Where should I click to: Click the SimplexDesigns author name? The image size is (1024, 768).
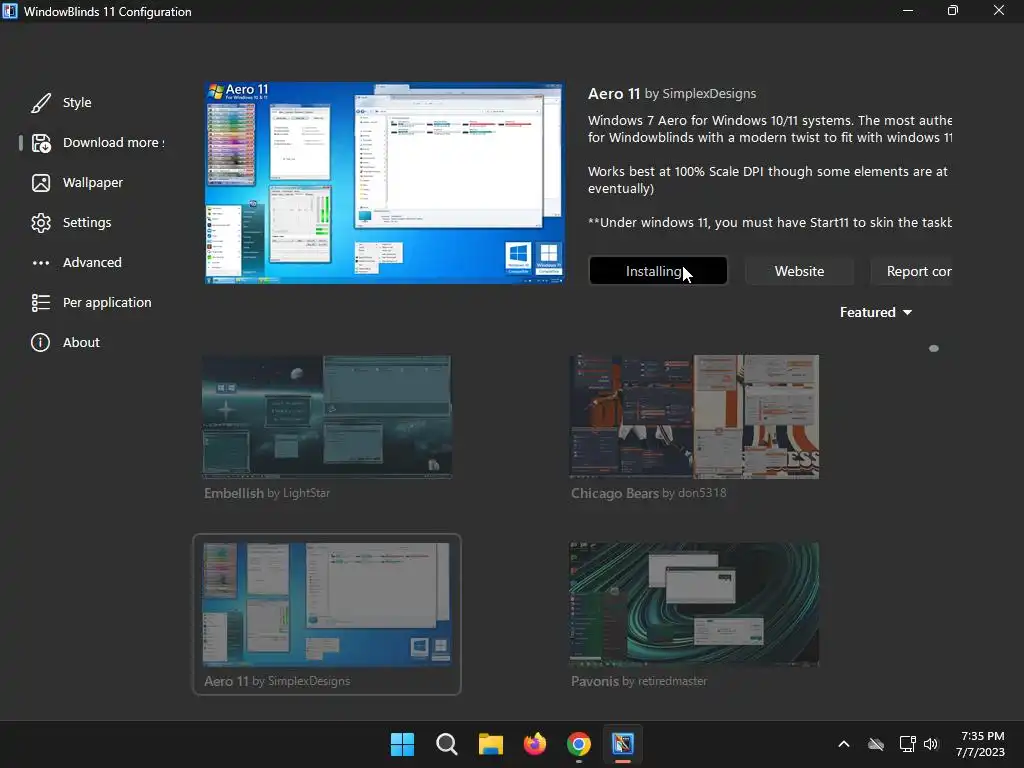709,93
